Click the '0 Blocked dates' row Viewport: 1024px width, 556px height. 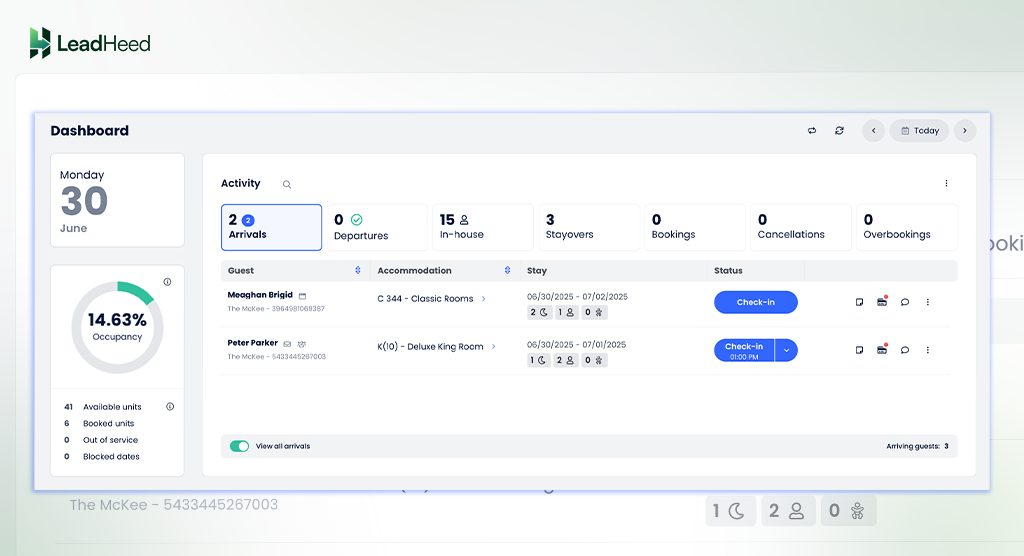101,457
